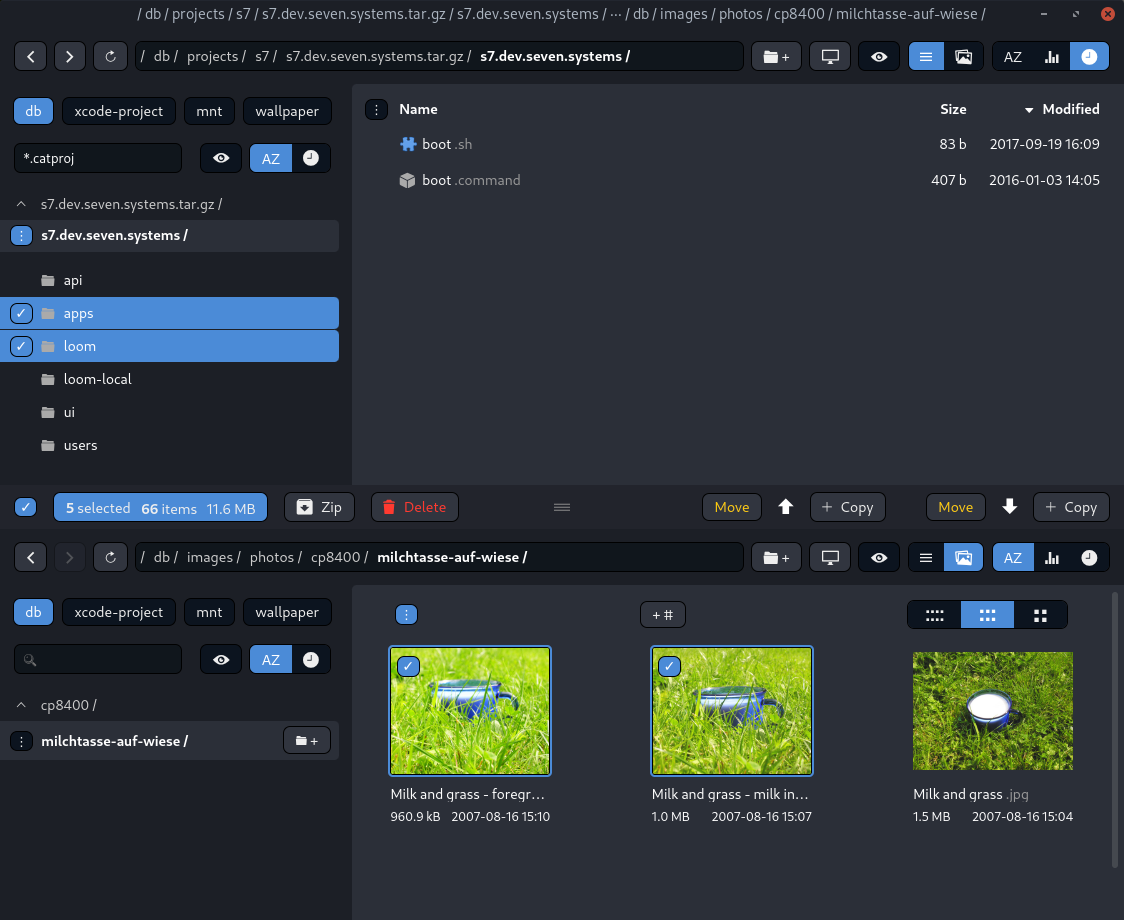This screenshot has height=920, width=1124.
Task: Open the wallpaper bookmark in the top pane
Action: (287, 111)
